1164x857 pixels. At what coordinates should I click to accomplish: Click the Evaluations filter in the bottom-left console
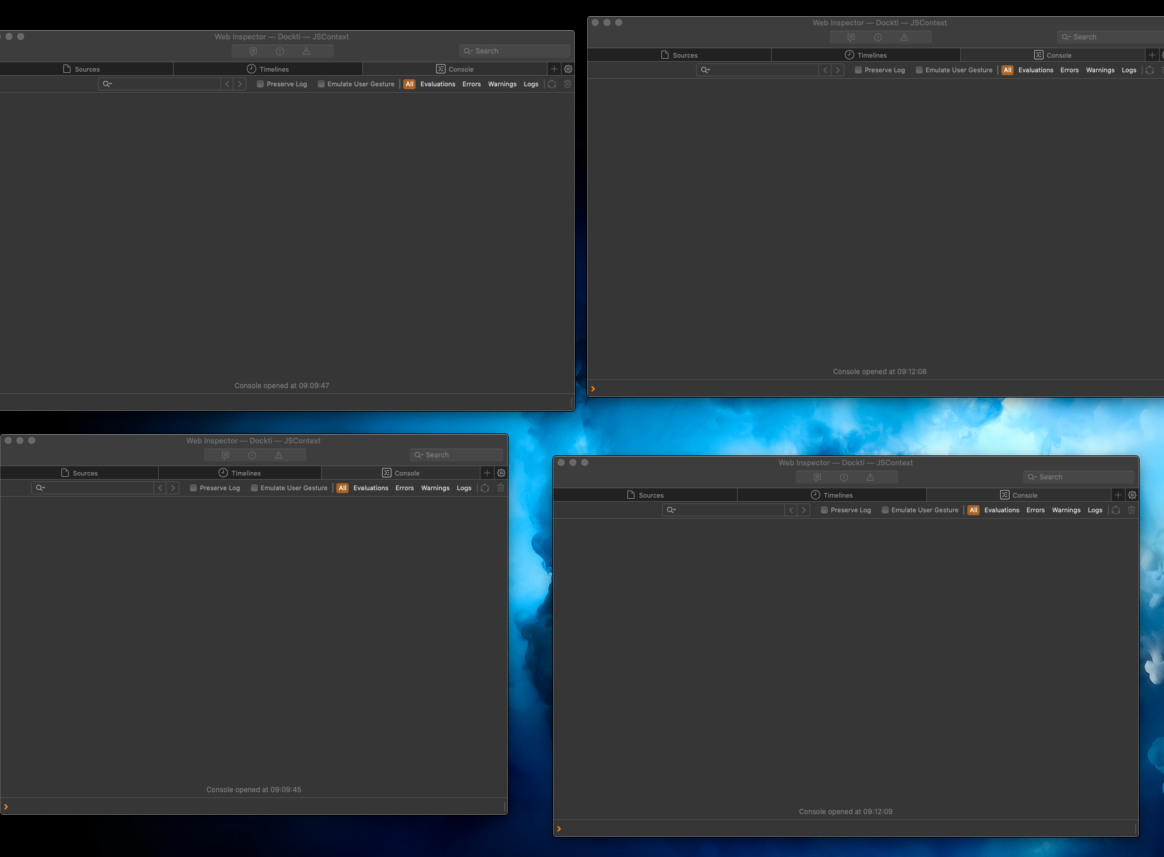pyautogui.click(x=370, y=487)
